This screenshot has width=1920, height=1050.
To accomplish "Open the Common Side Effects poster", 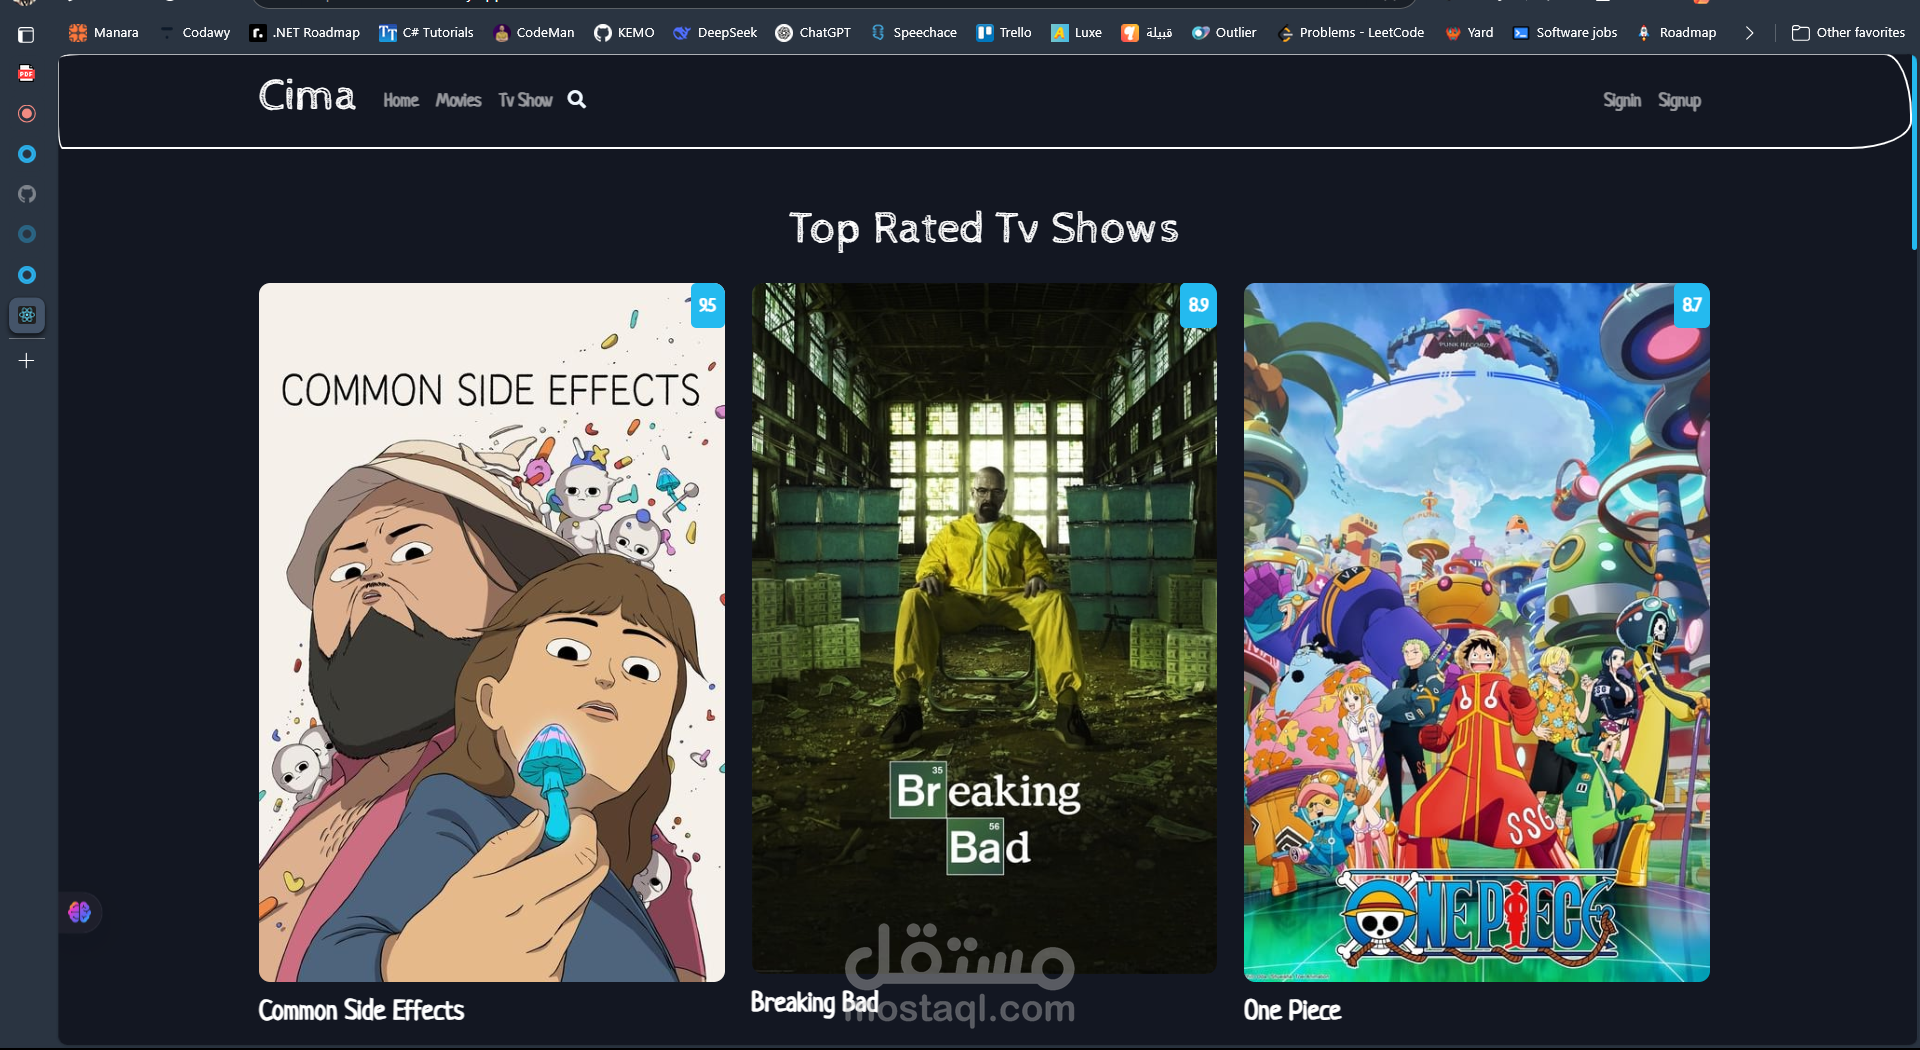I will [492, 632].
